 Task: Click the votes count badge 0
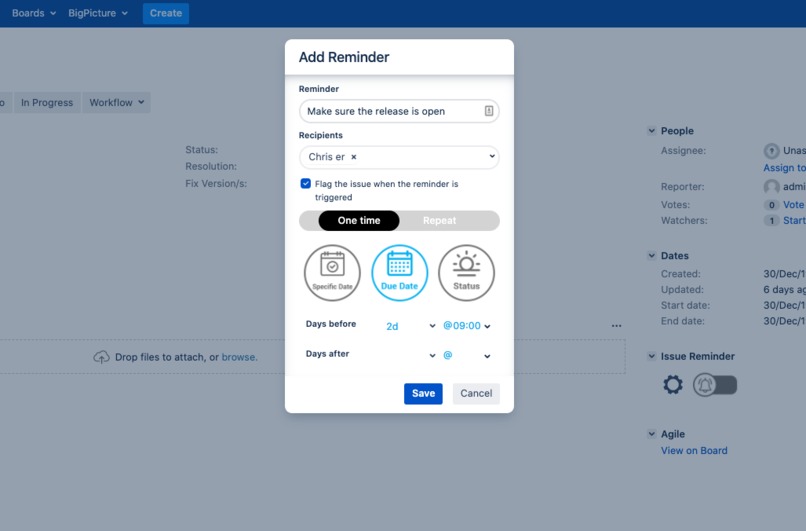point(771,205)
